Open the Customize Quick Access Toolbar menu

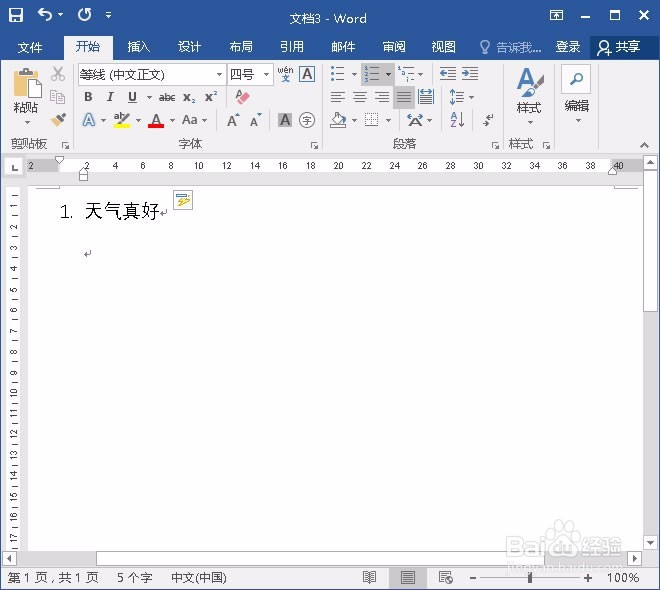pos(109,15)
